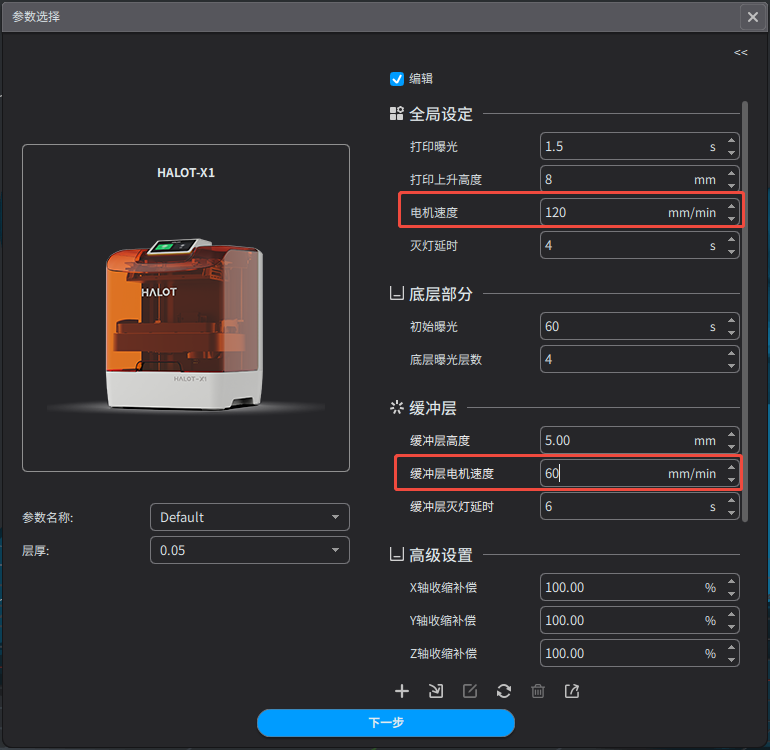
Task: Click the settings panel vertical scrollbar
Action: pyautogui.click(x=745, y=312)
